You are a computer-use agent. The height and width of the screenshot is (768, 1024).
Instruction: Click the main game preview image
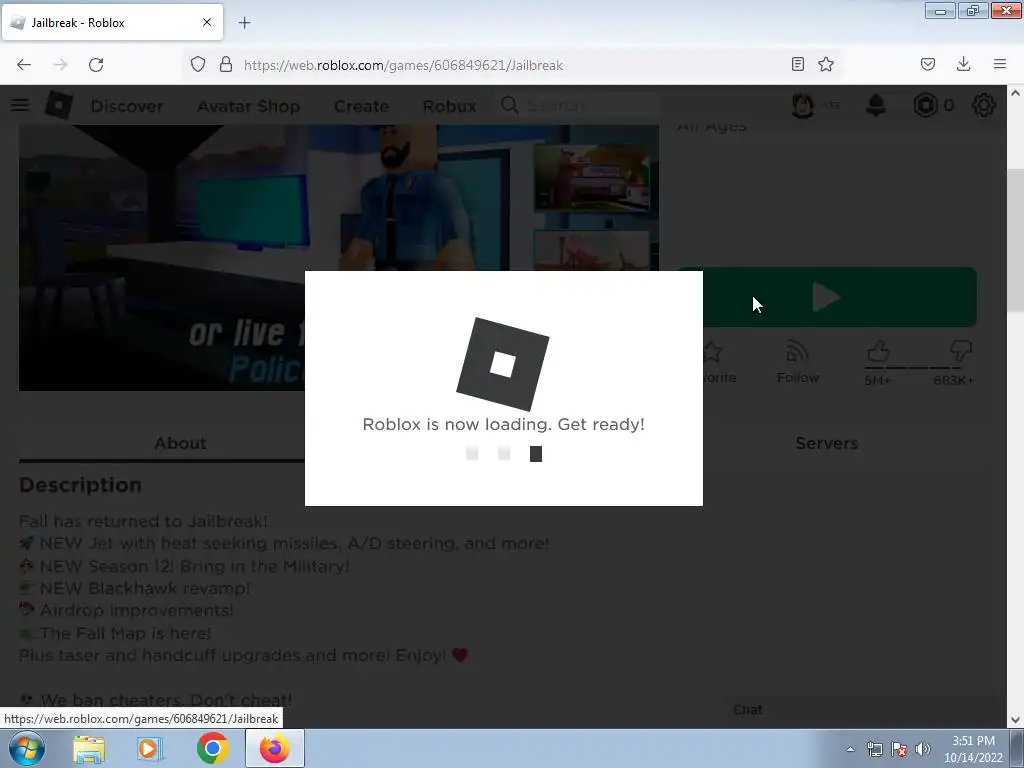pyautogui.click(x=274, y=258)
